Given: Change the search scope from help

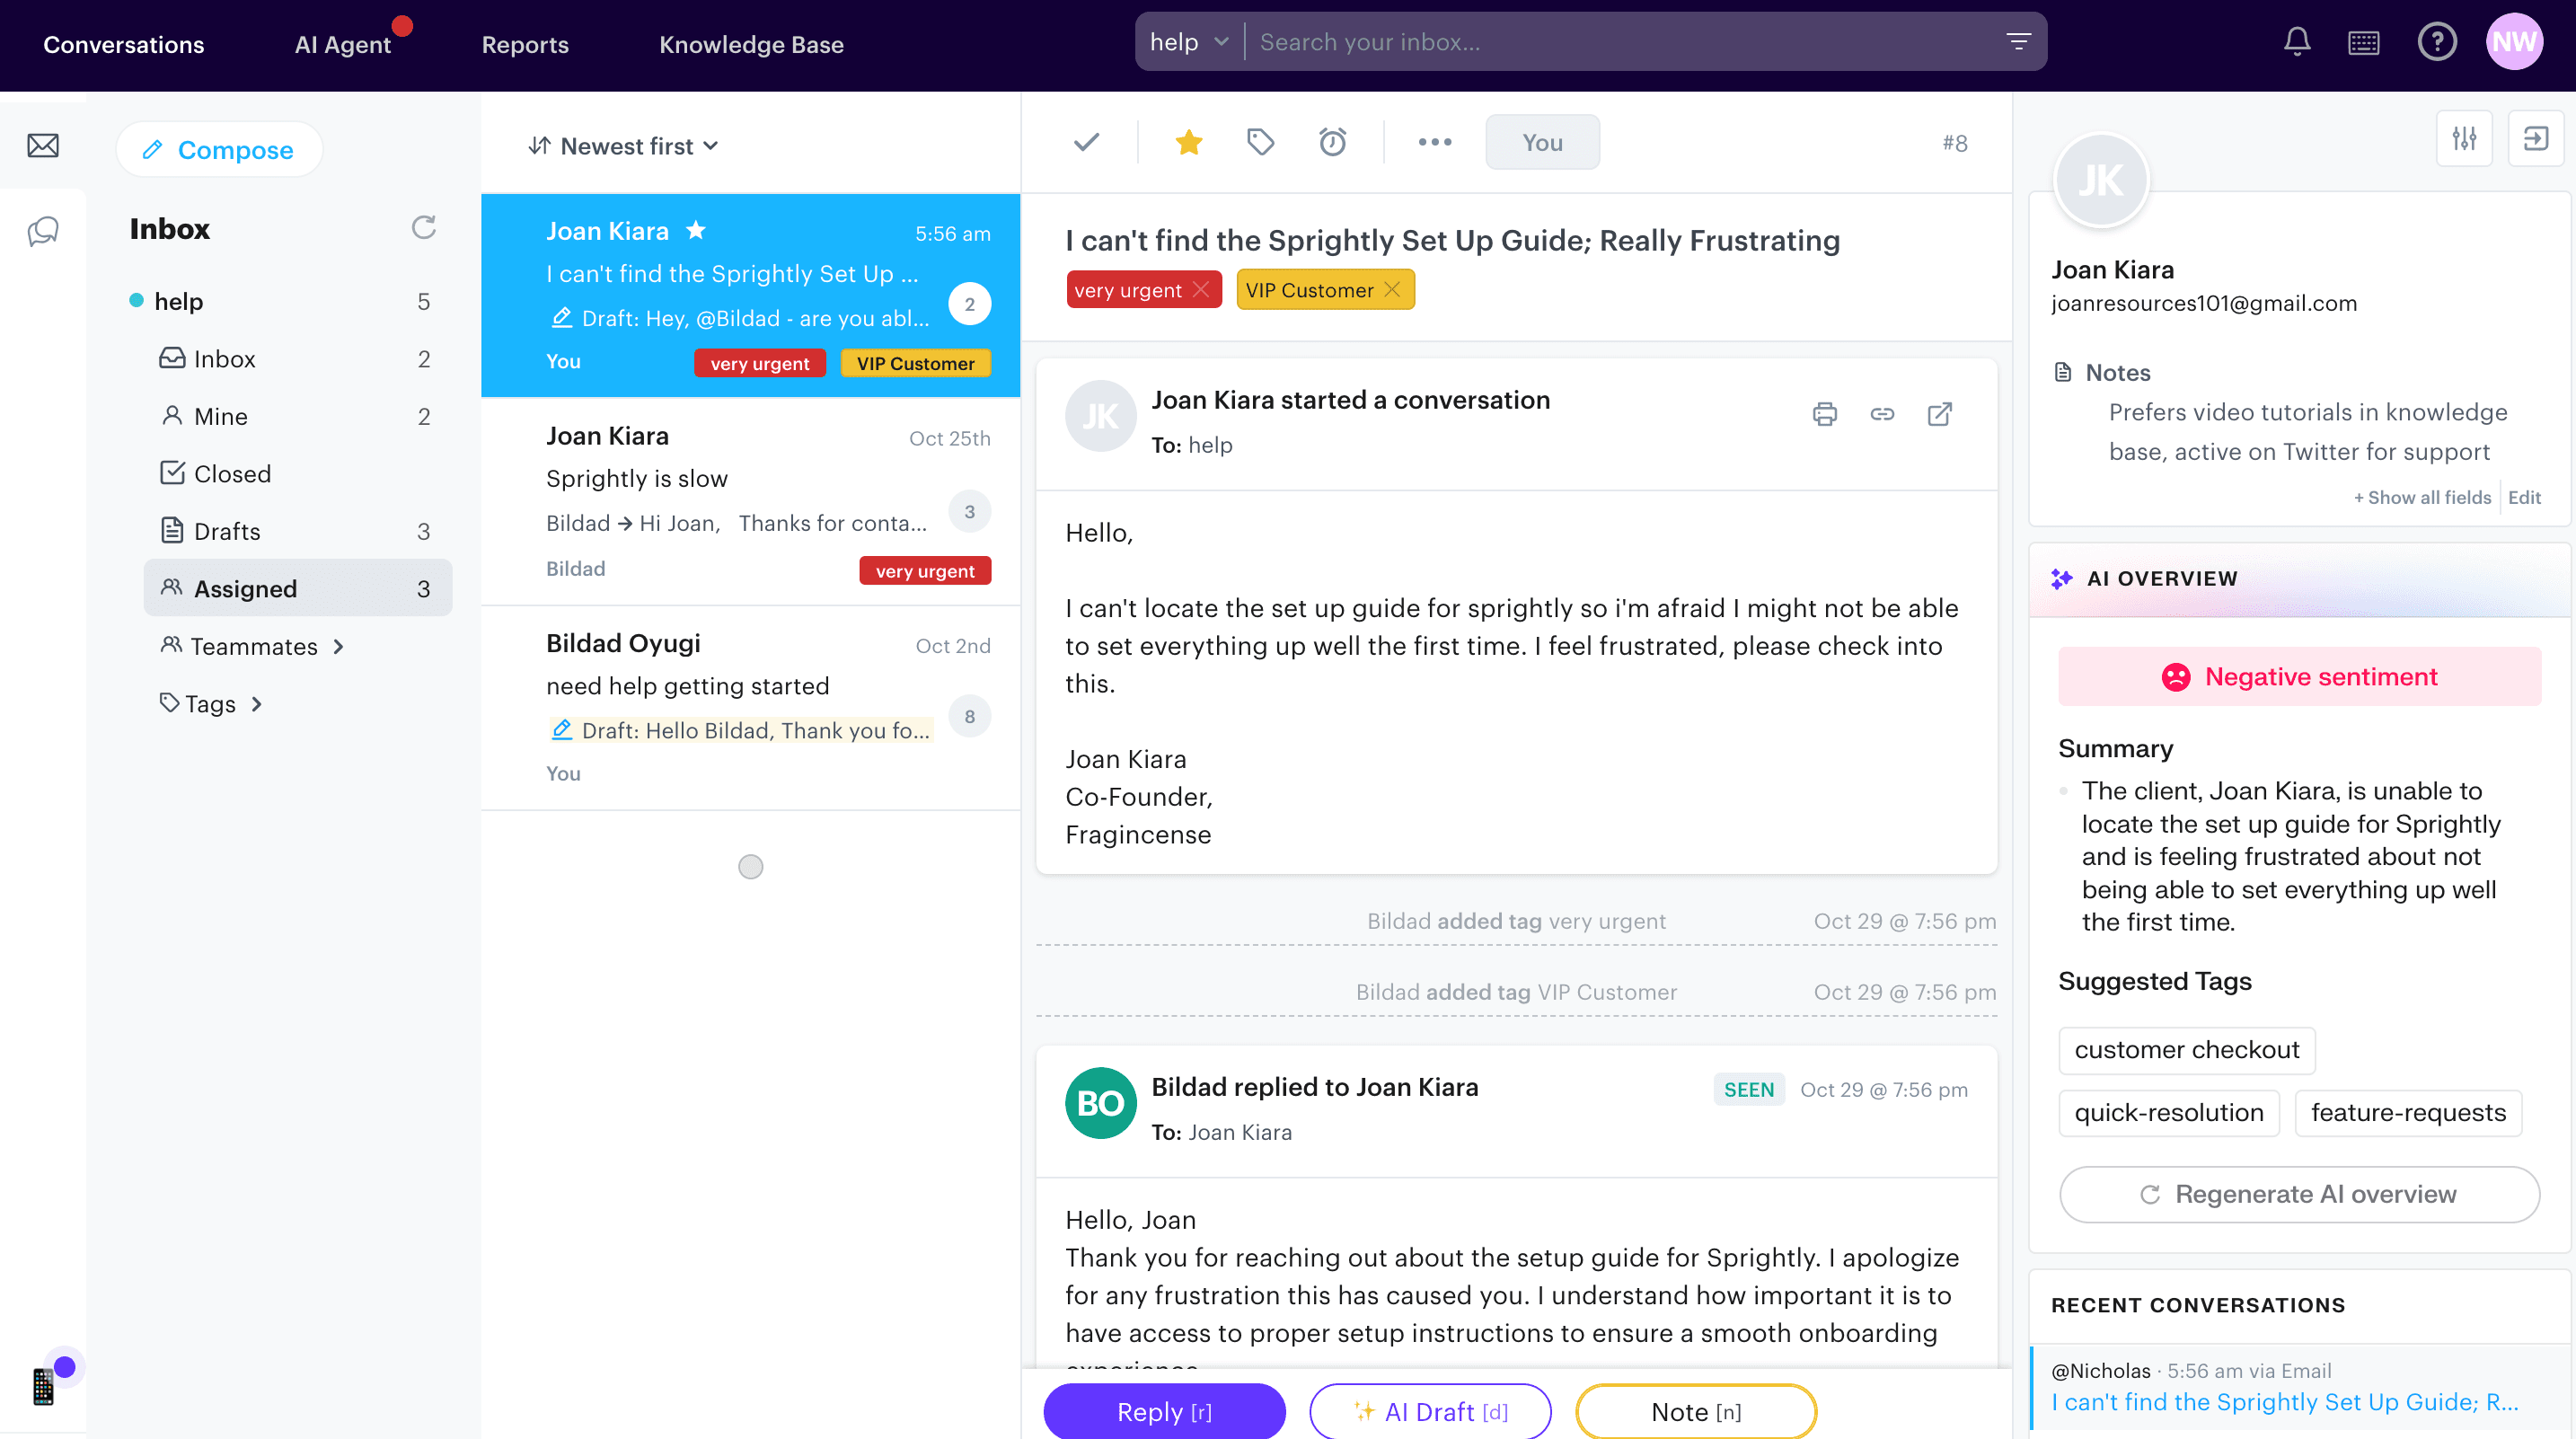Looking at the screenshot, I should (x=1188, y=41).
